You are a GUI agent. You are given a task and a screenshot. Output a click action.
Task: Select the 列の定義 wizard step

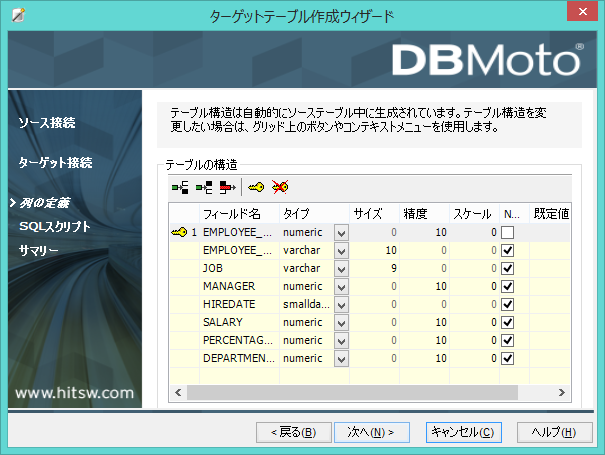click(45, 203)
